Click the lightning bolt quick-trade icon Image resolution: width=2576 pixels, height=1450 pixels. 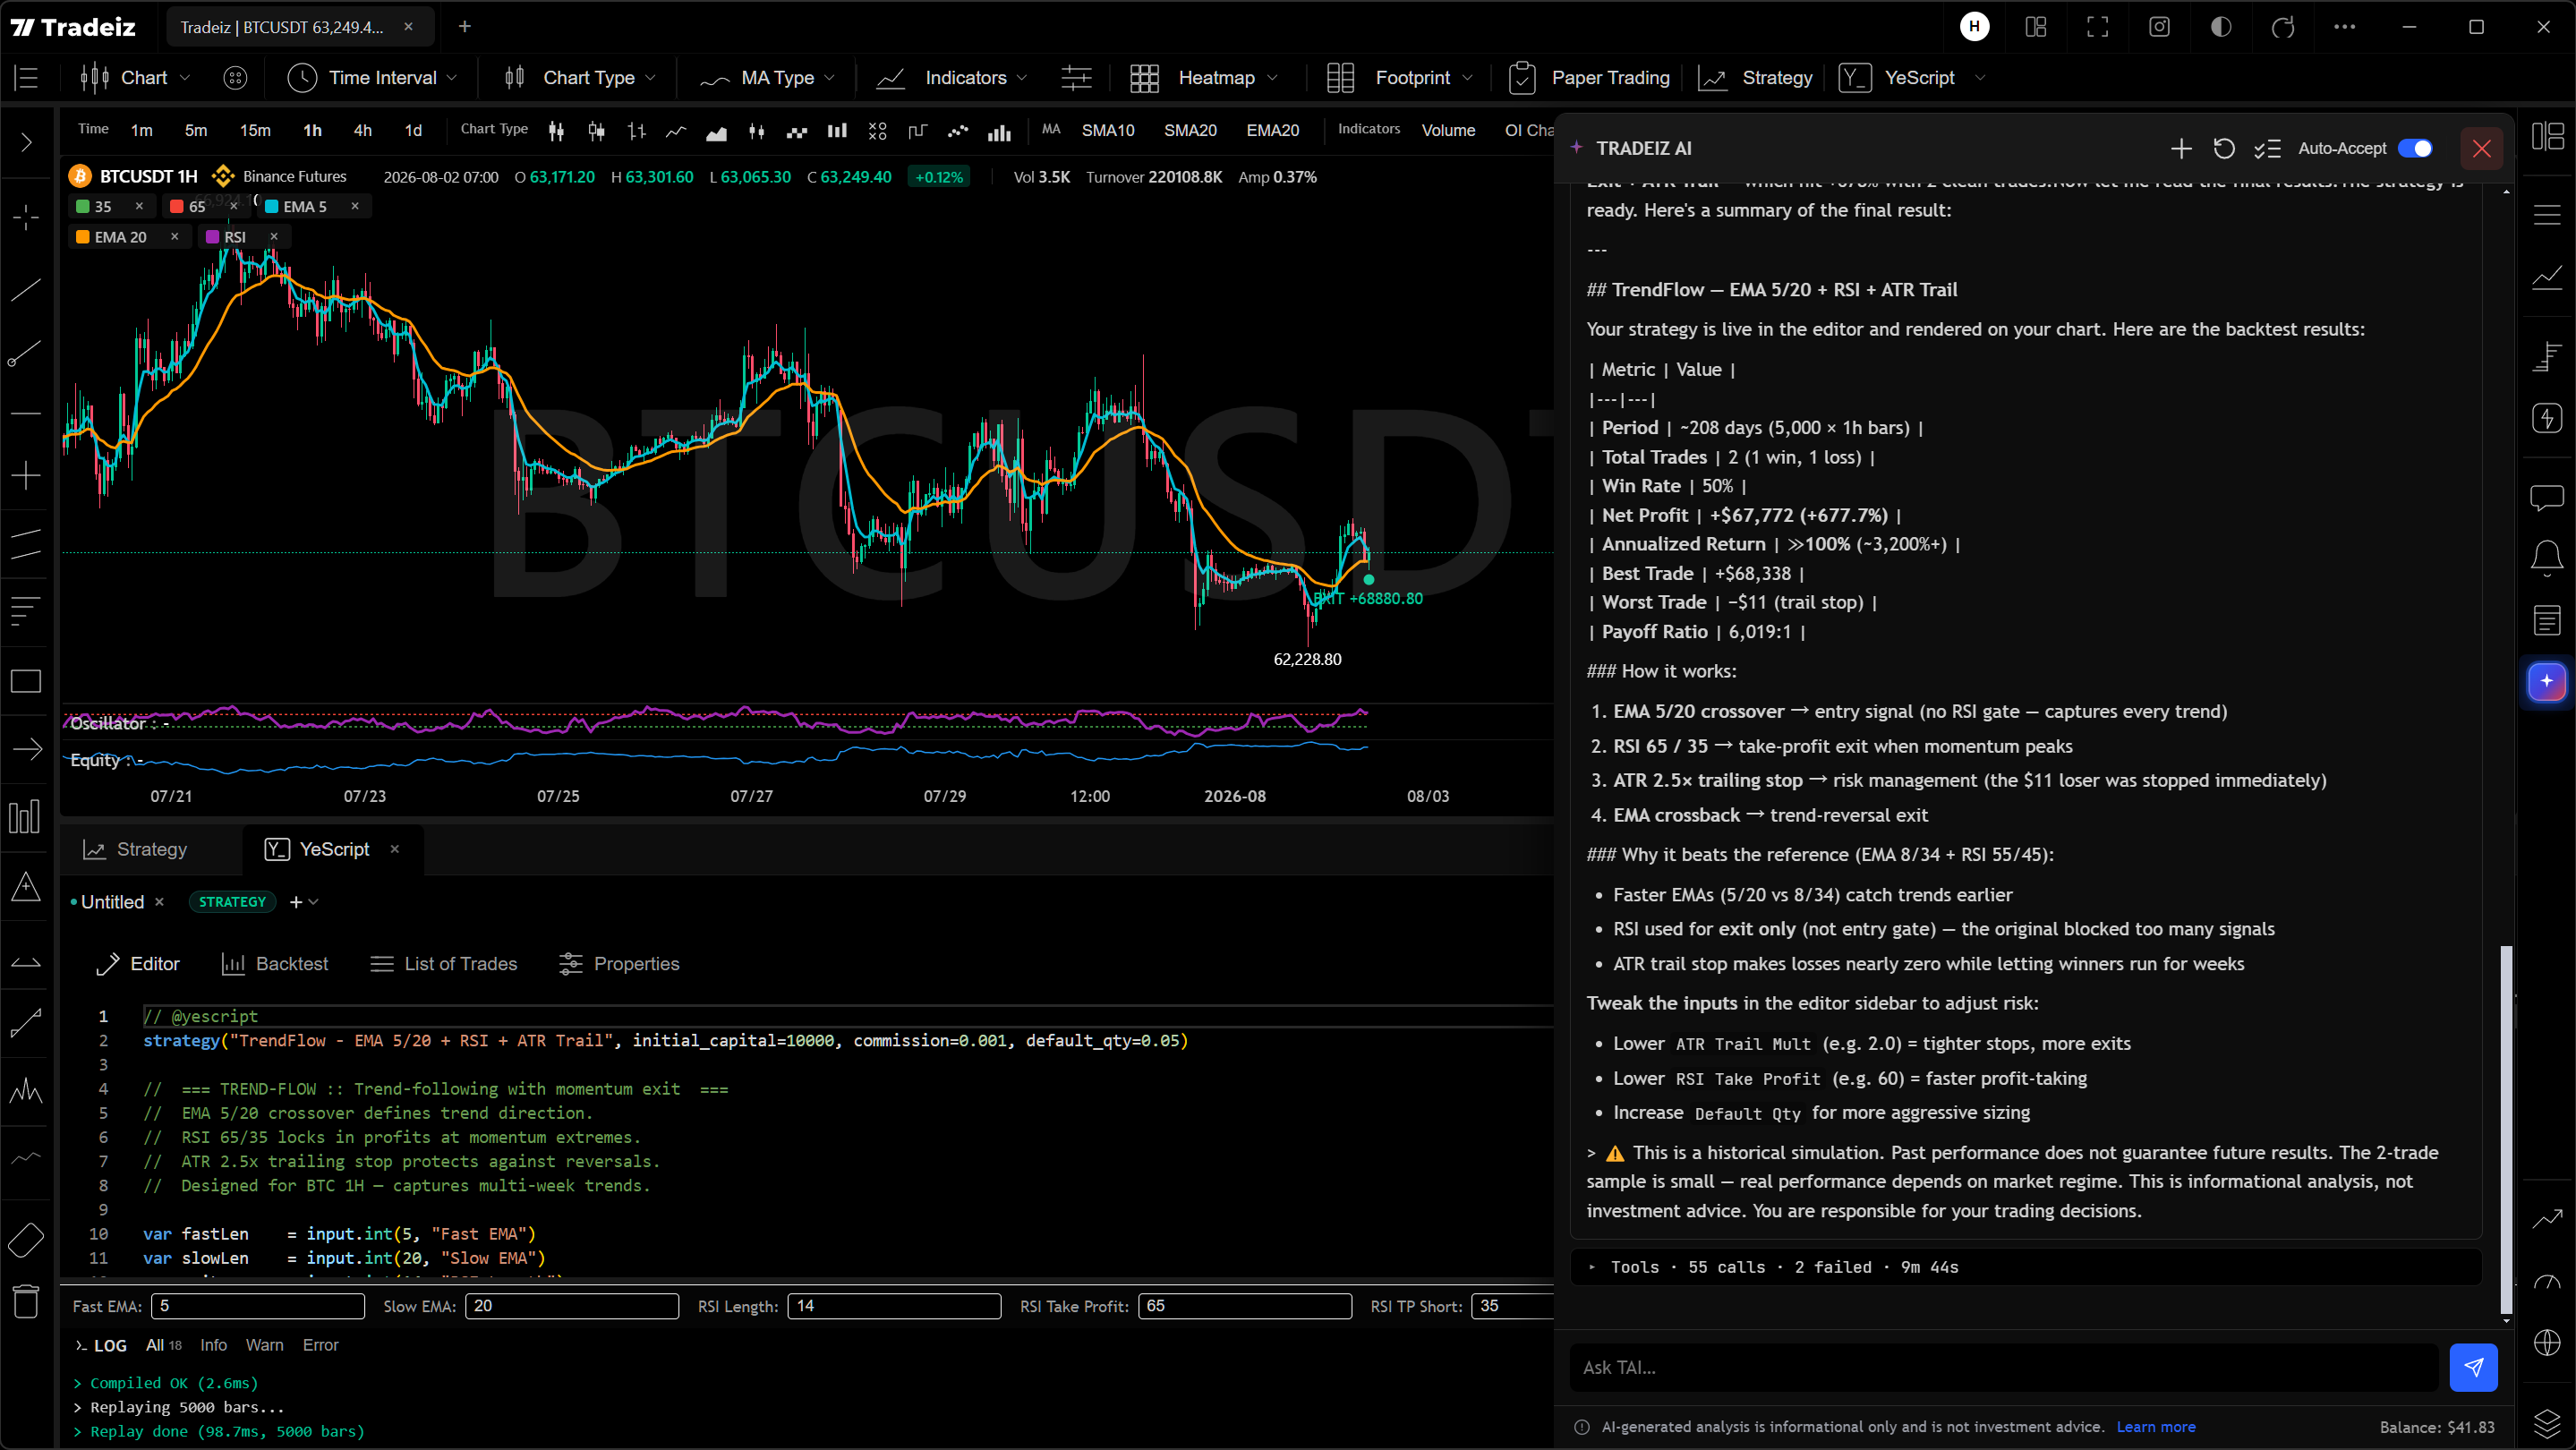coord(2546,418)
